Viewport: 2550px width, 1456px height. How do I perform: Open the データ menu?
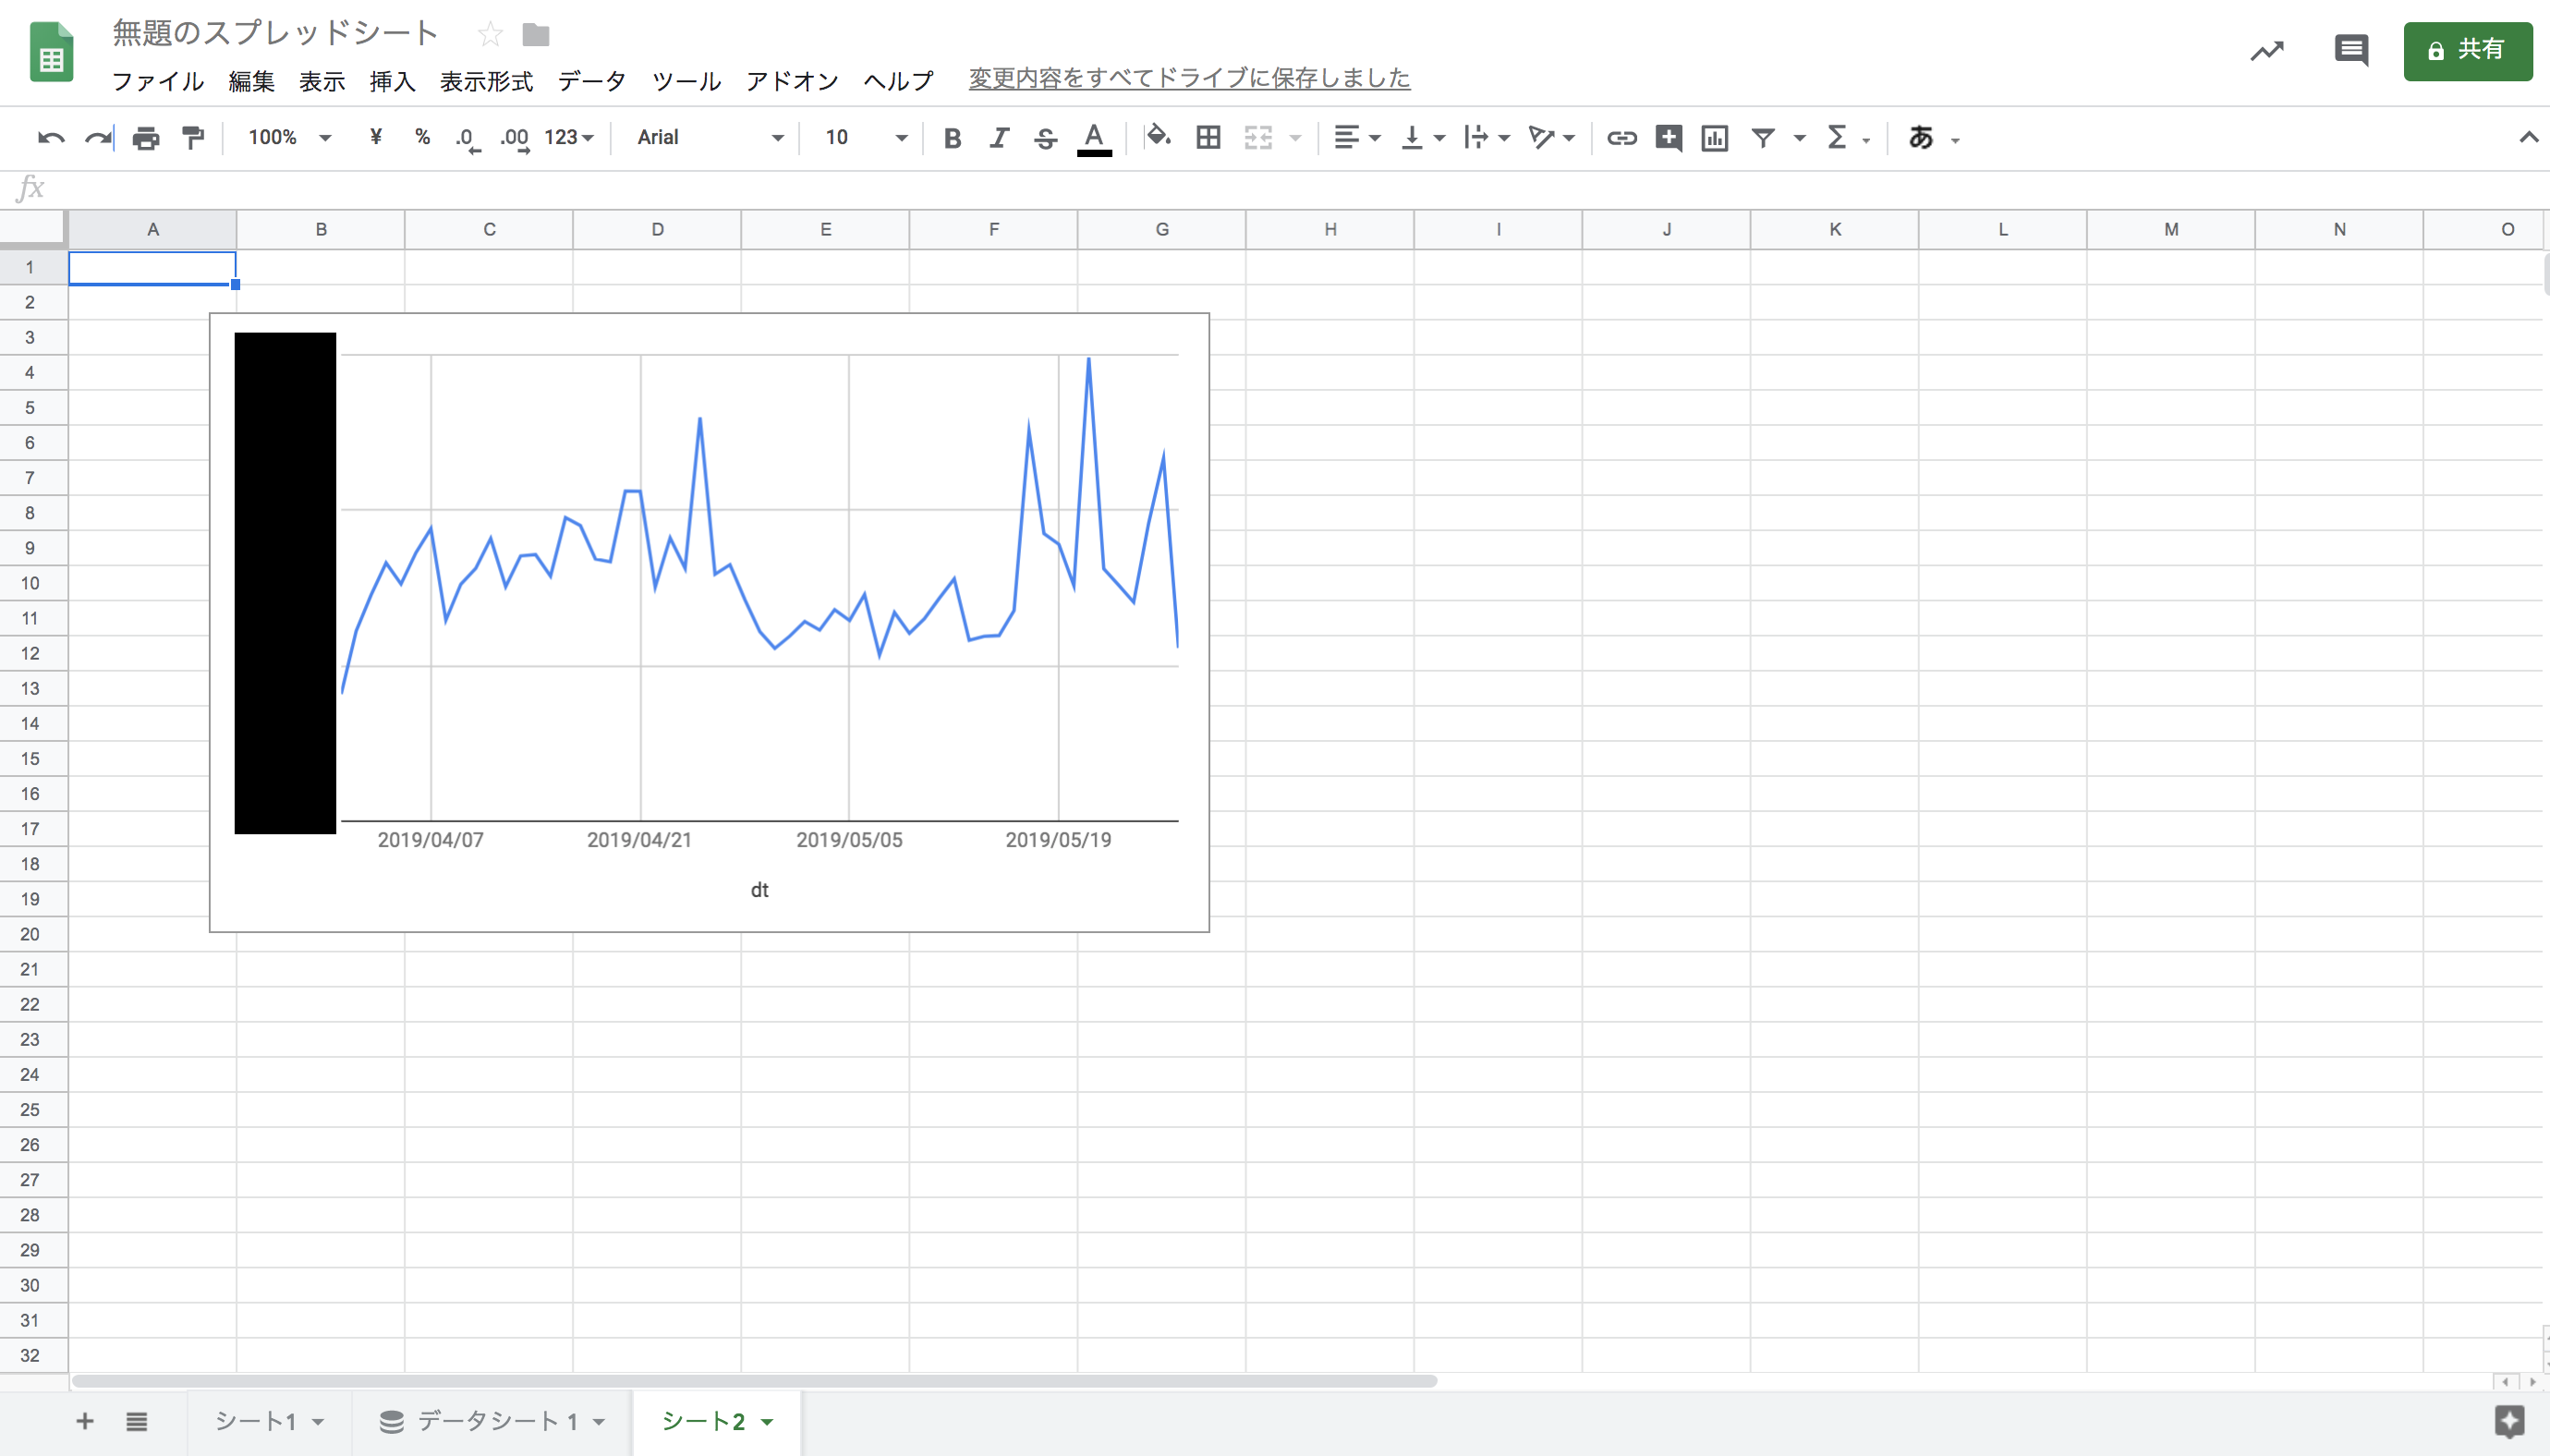592,81
